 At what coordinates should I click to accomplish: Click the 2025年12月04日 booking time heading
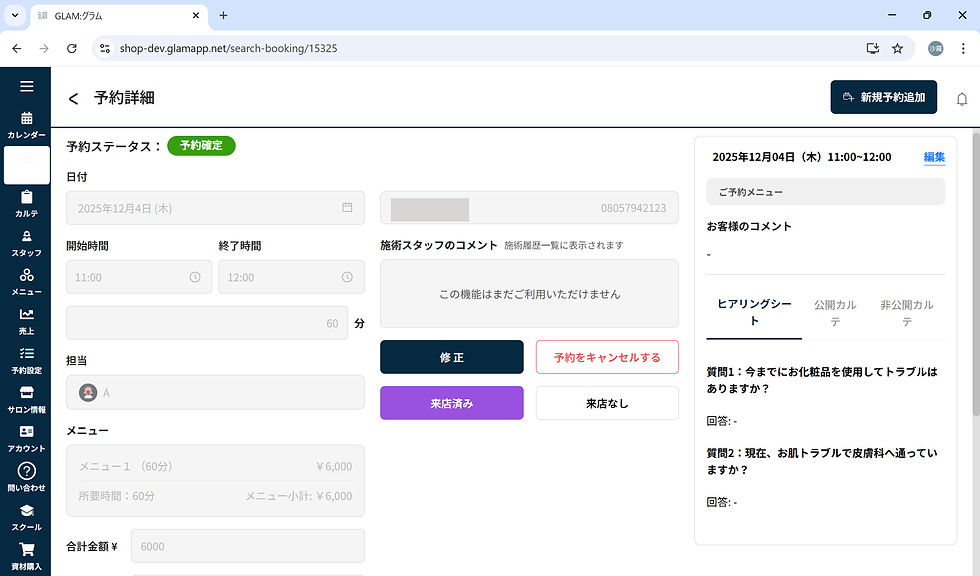[x=801, y=157]
